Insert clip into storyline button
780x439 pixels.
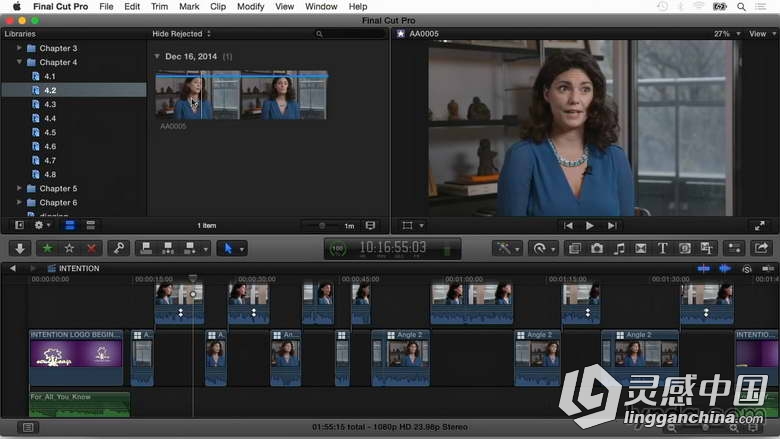[x=168, y=248]
